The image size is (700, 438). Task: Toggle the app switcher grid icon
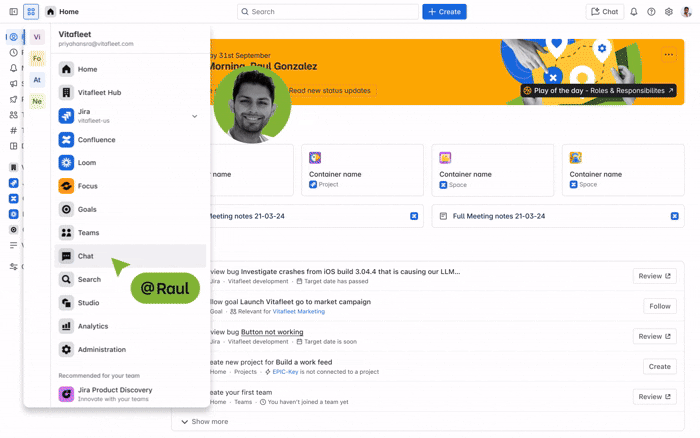tap(31, 12)
